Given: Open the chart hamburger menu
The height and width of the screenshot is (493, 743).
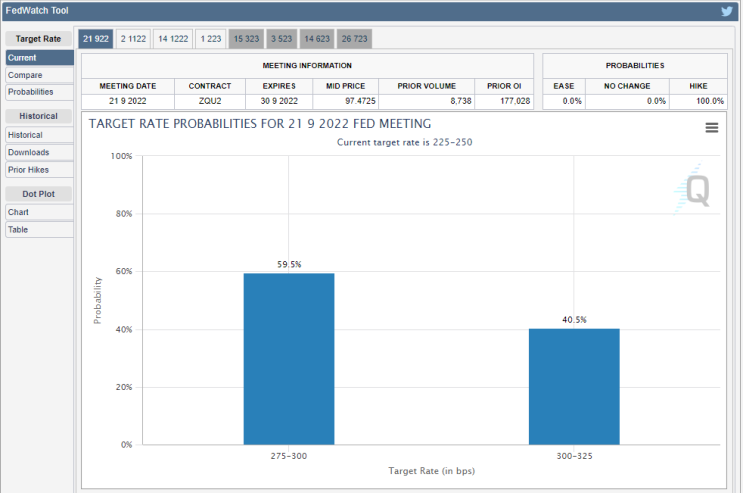Looking at the screenshot, I should [712, 128].
